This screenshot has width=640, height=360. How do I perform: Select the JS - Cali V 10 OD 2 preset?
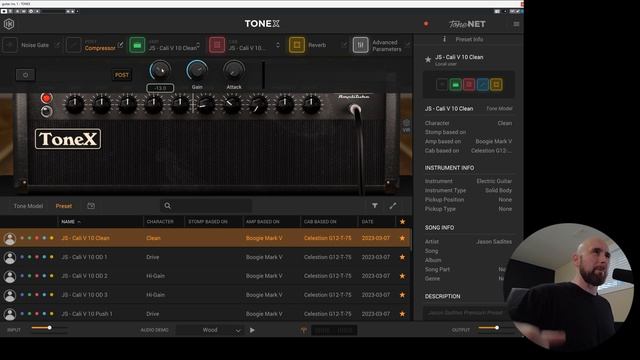(x=205, y=276)
